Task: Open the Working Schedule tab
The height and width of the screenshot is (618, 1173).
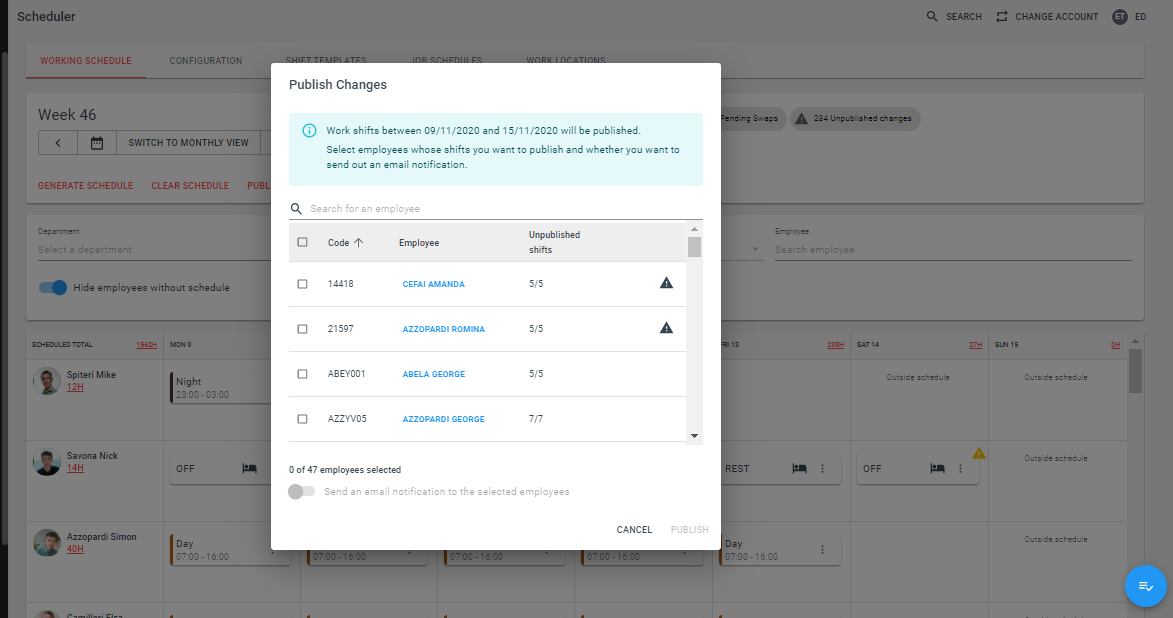Action: pyautogui.click(x=86, y=61)
